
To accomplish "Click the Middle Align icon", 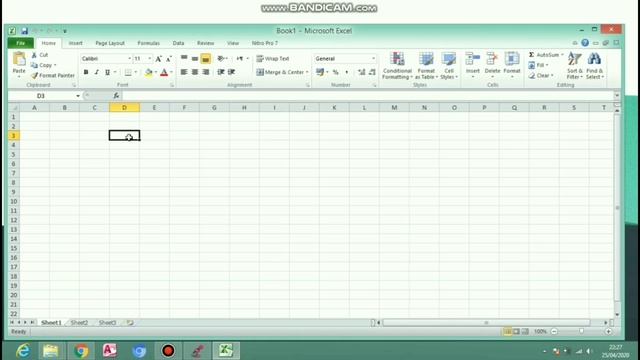I will click(195, 58).
